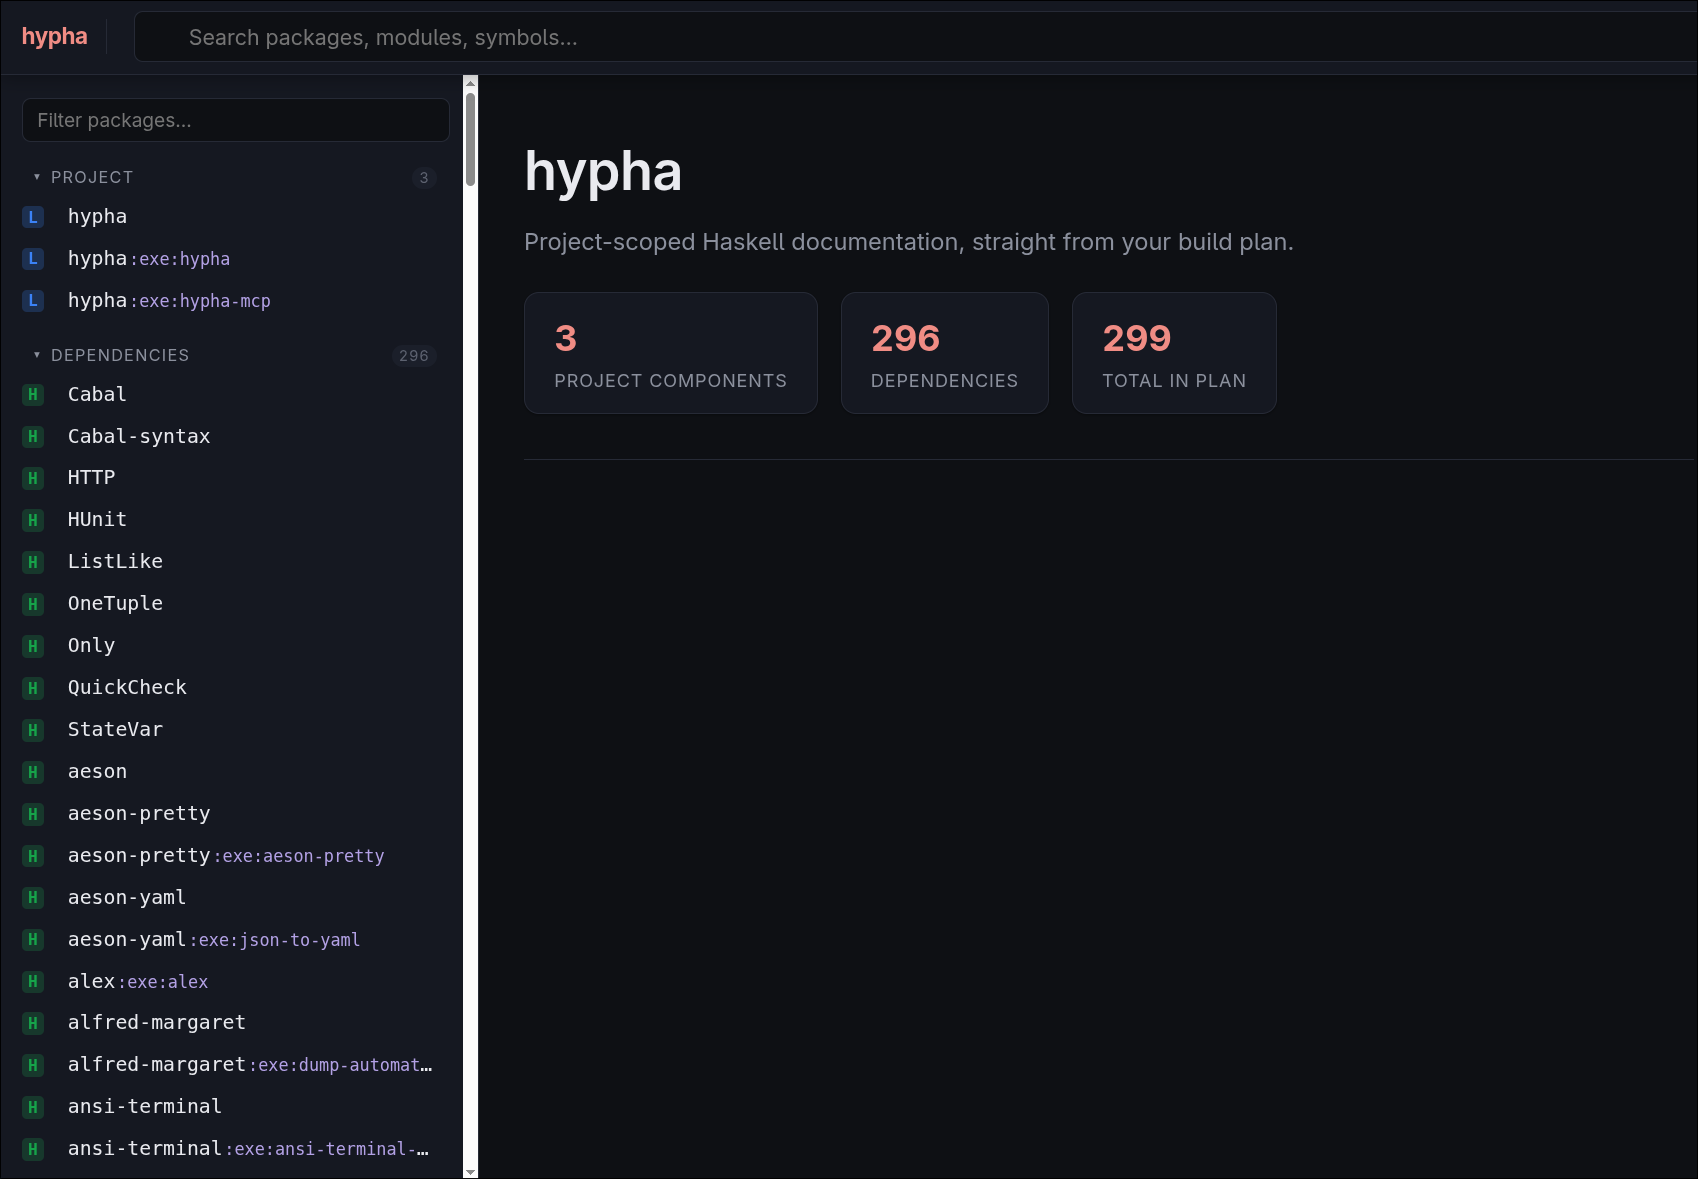The height and width of the screenshot is (1179, 1698).
Task: Click the H badge beside HTTP
Action: click(x=33, y=478)
